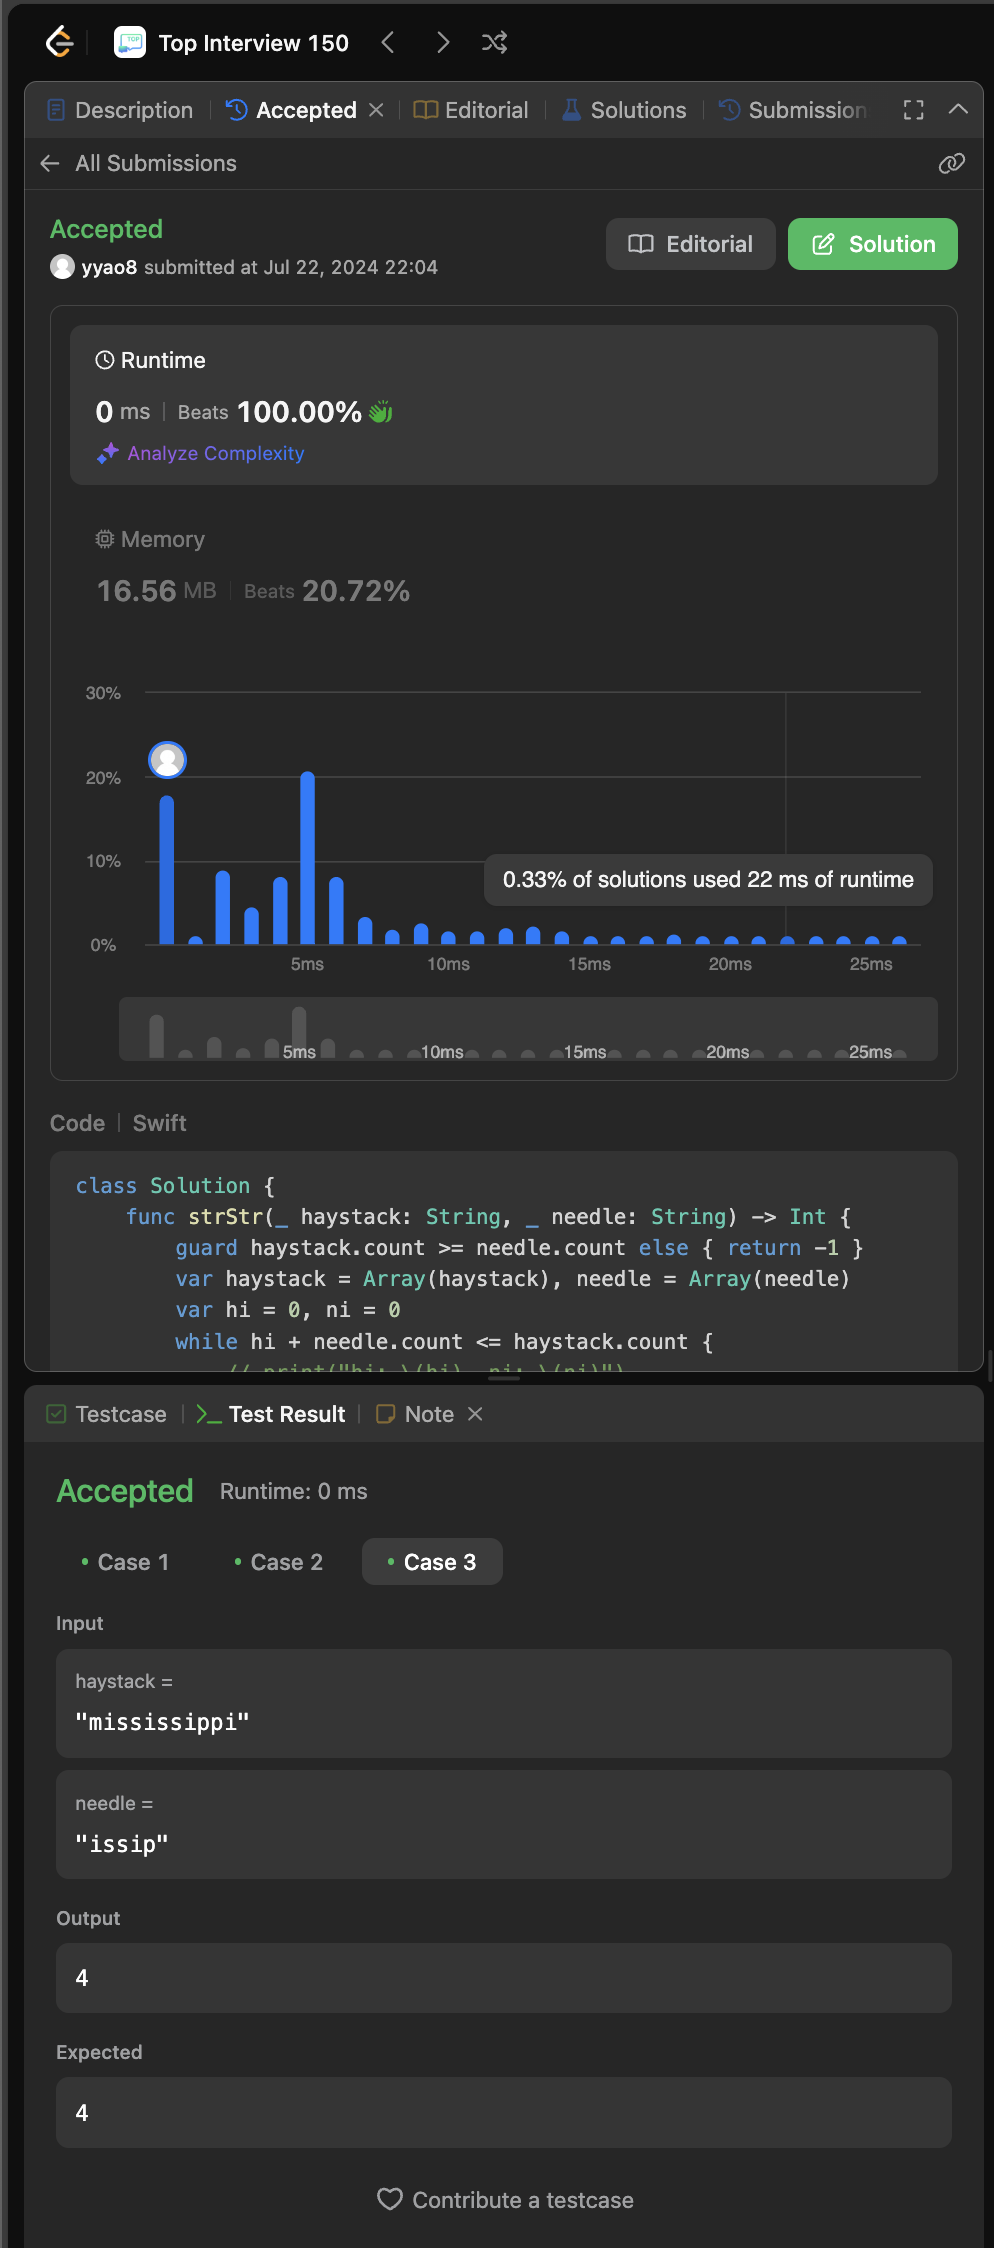Click the green Solution button

pyautogui.click(x=872, y=244)
